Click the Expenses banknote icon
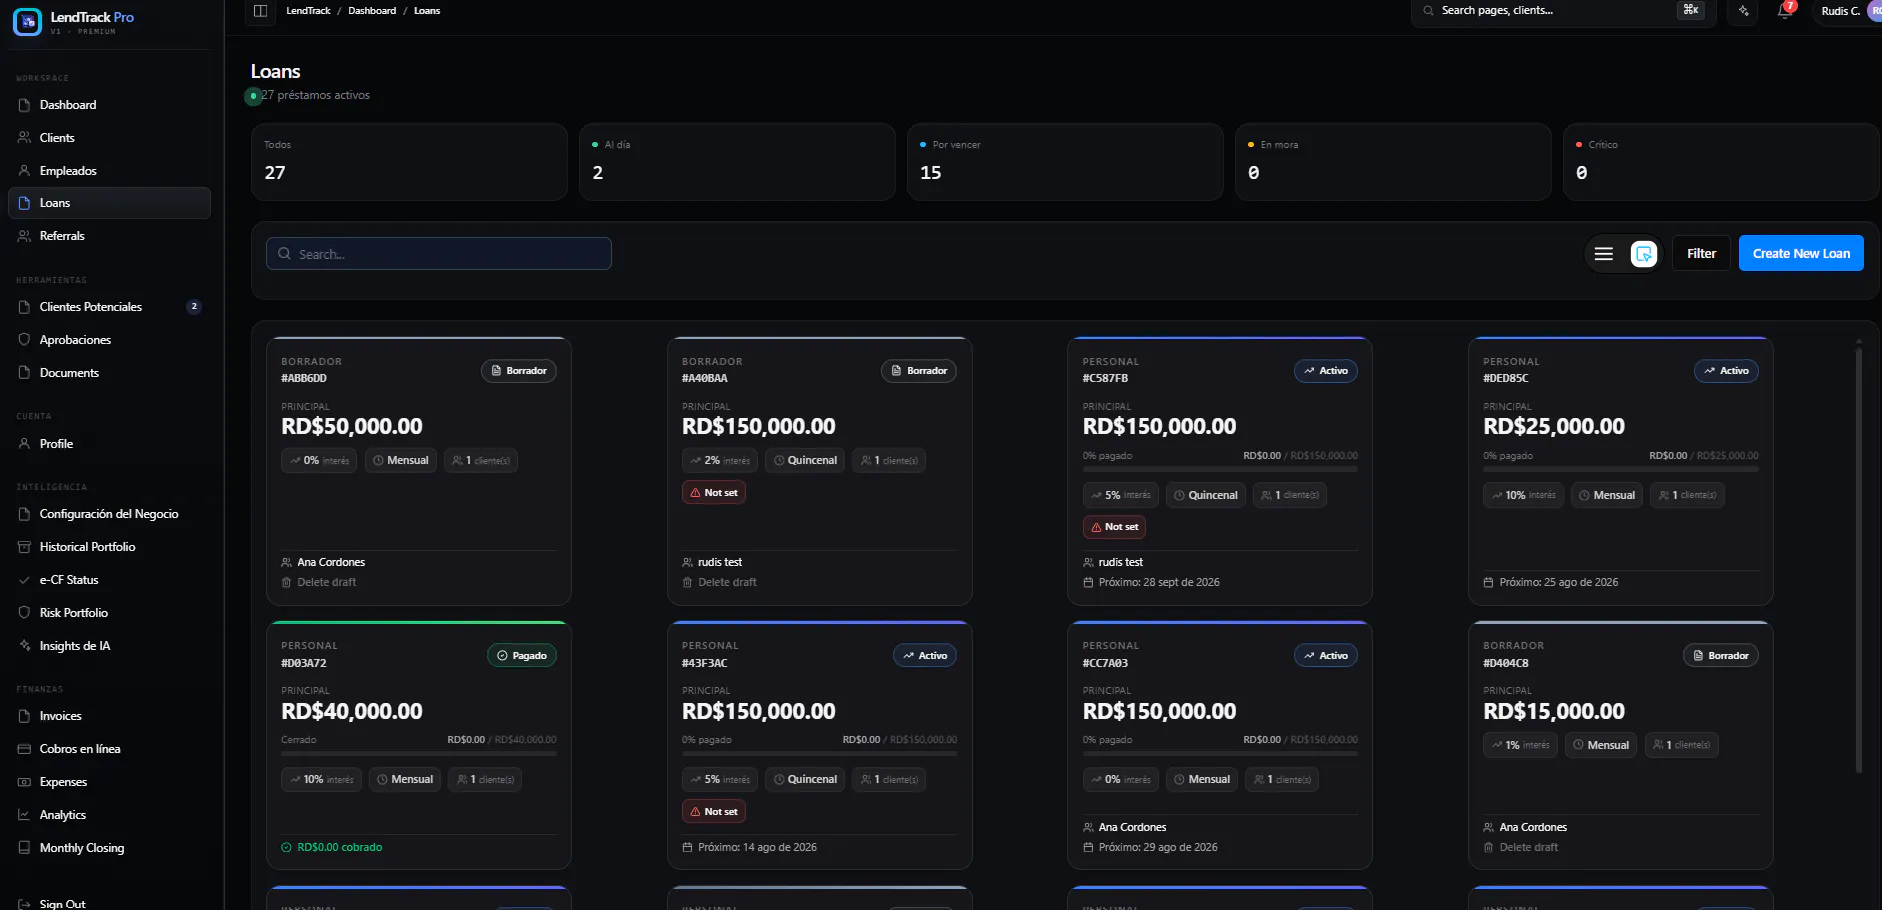 (x=24, y=782)
